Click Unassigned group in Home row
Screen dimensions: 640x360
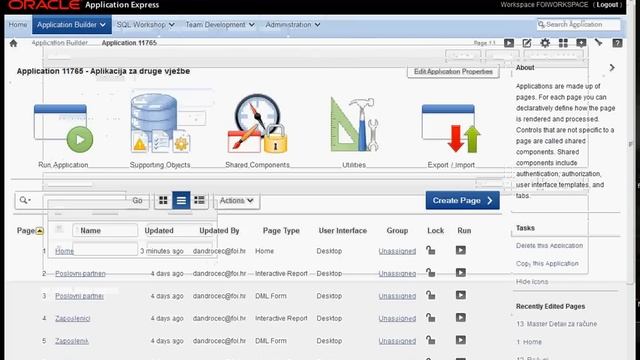click(397, 251)
